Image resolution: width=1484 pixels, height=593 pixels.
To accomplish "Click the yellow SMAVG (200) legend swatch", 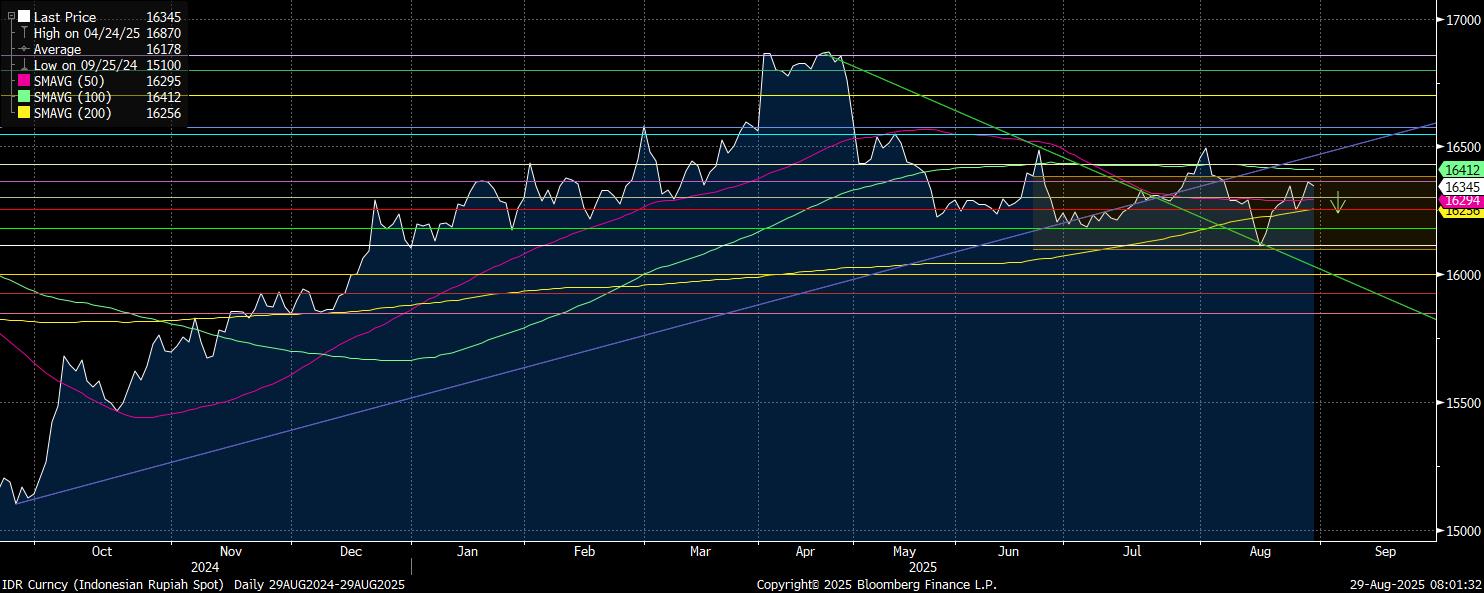I will [24, 113].
